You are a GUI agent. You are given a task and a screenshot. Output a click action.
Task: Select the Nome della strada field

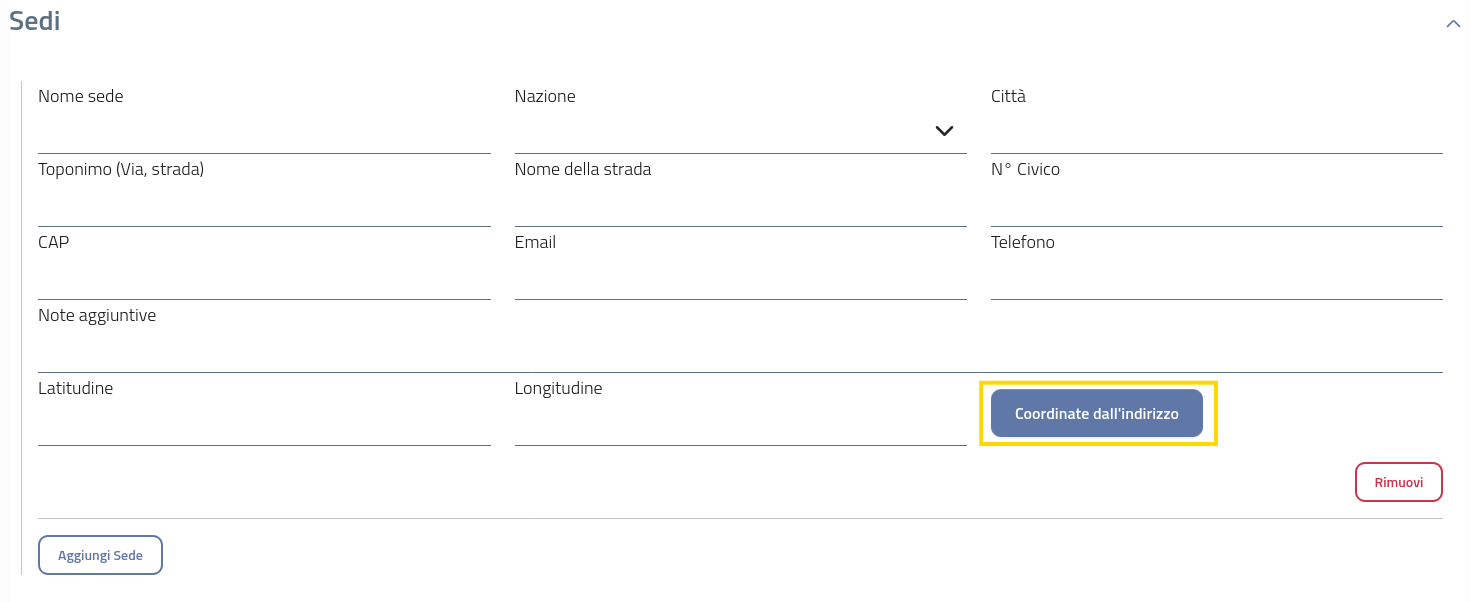point(740,207)
